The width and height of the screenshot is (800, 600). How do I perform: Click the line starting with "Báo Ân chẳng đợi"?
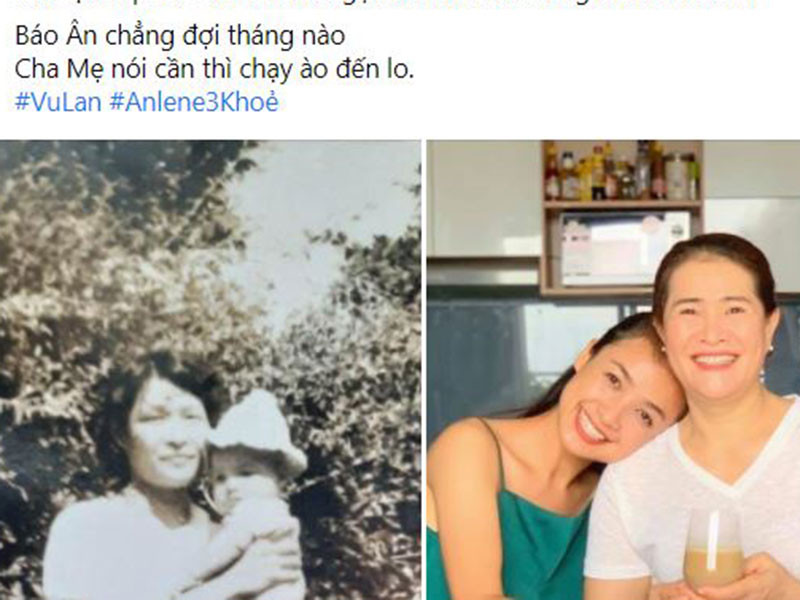pyautogui.click(x=180, y=36)
